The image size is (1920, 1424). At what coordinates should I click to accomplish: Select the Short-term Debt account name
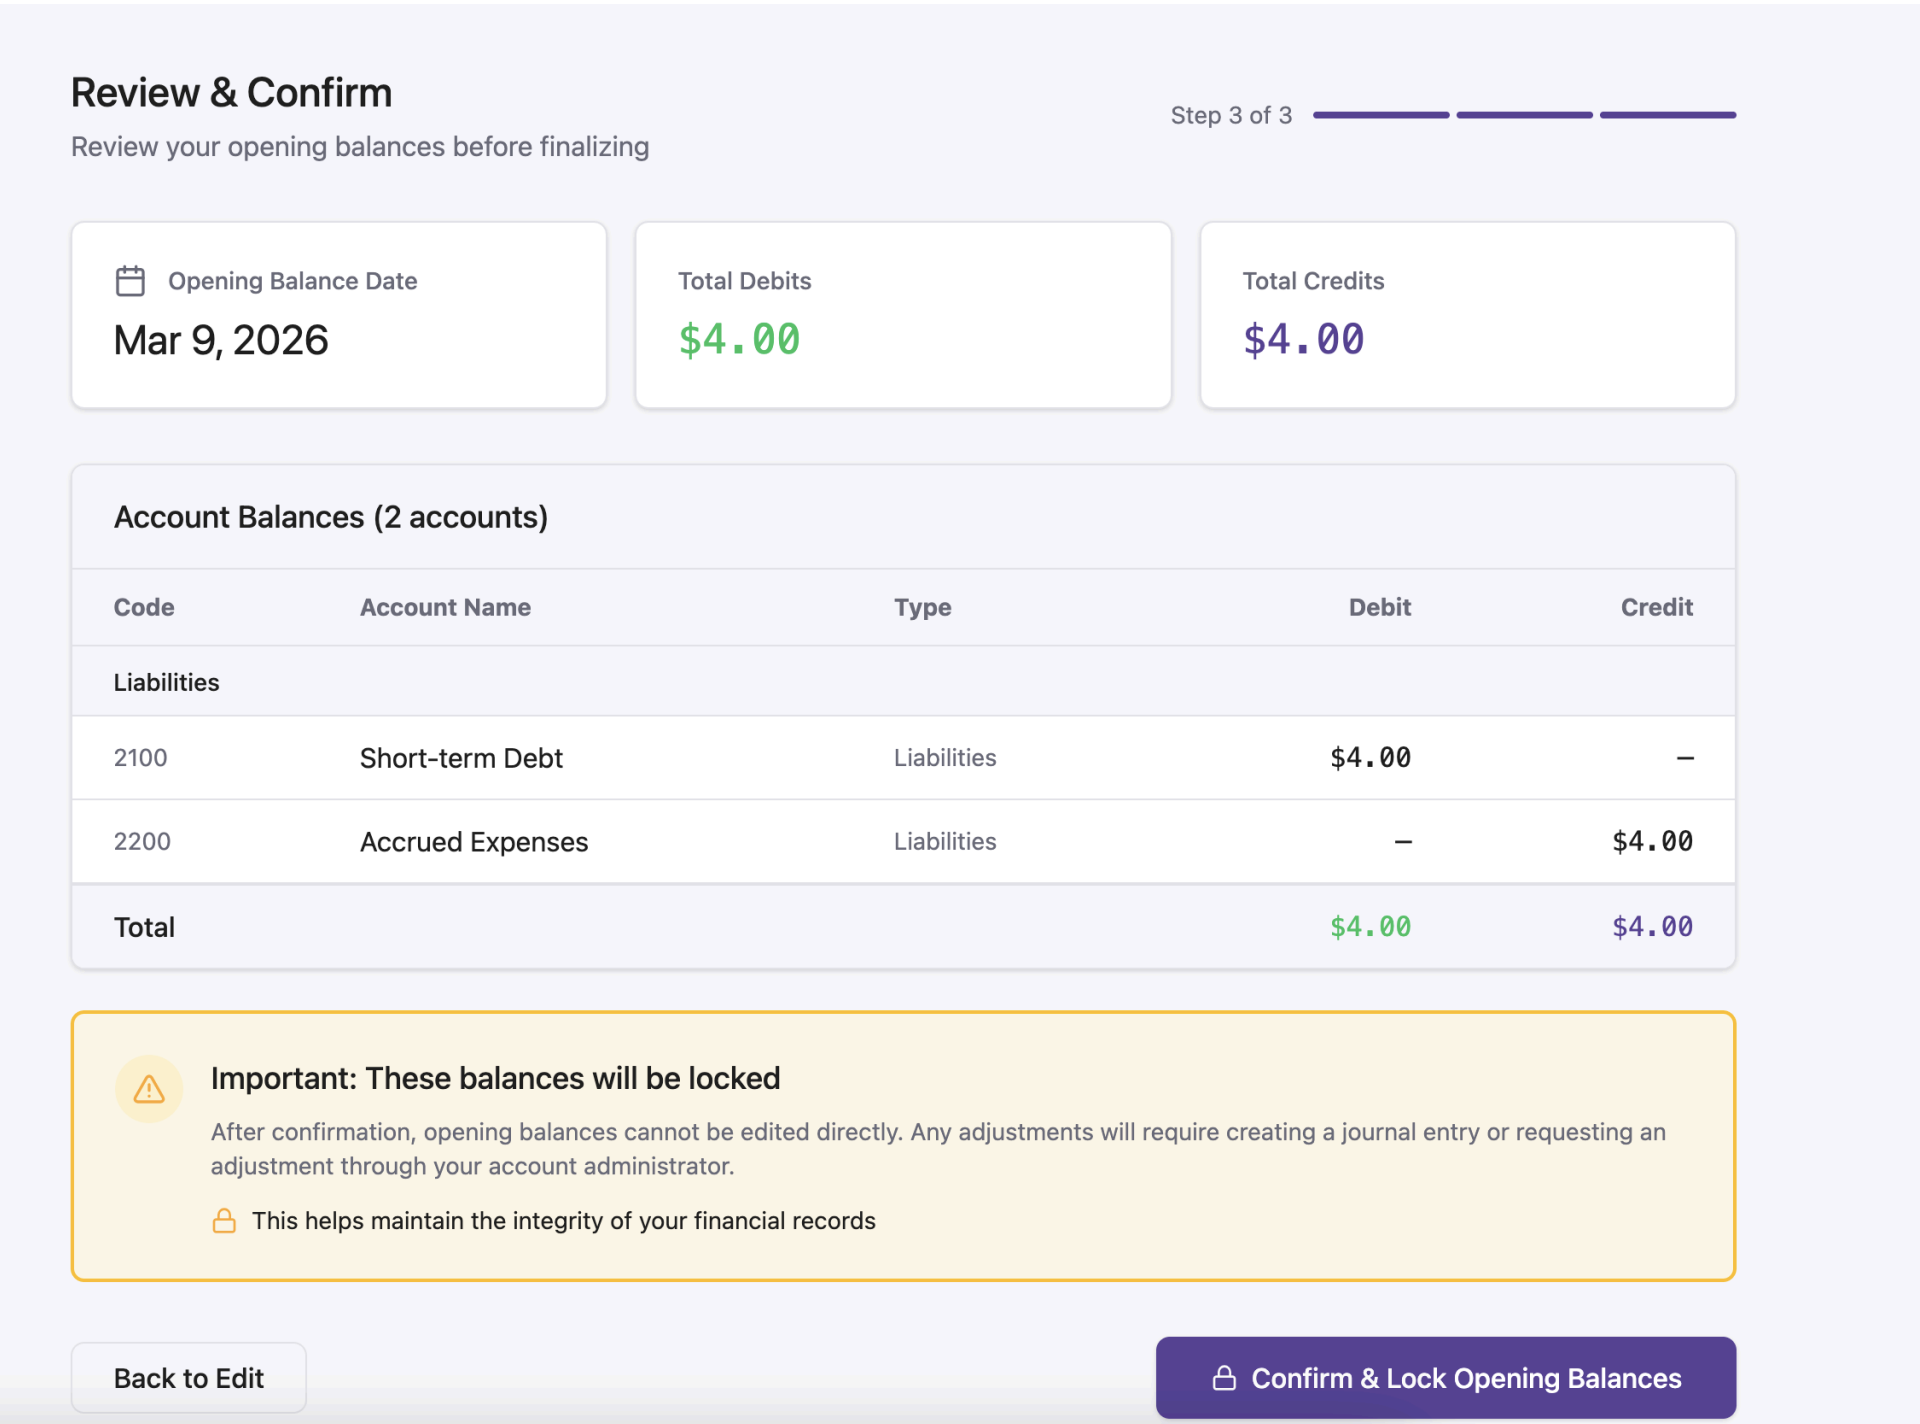(461, 758)
